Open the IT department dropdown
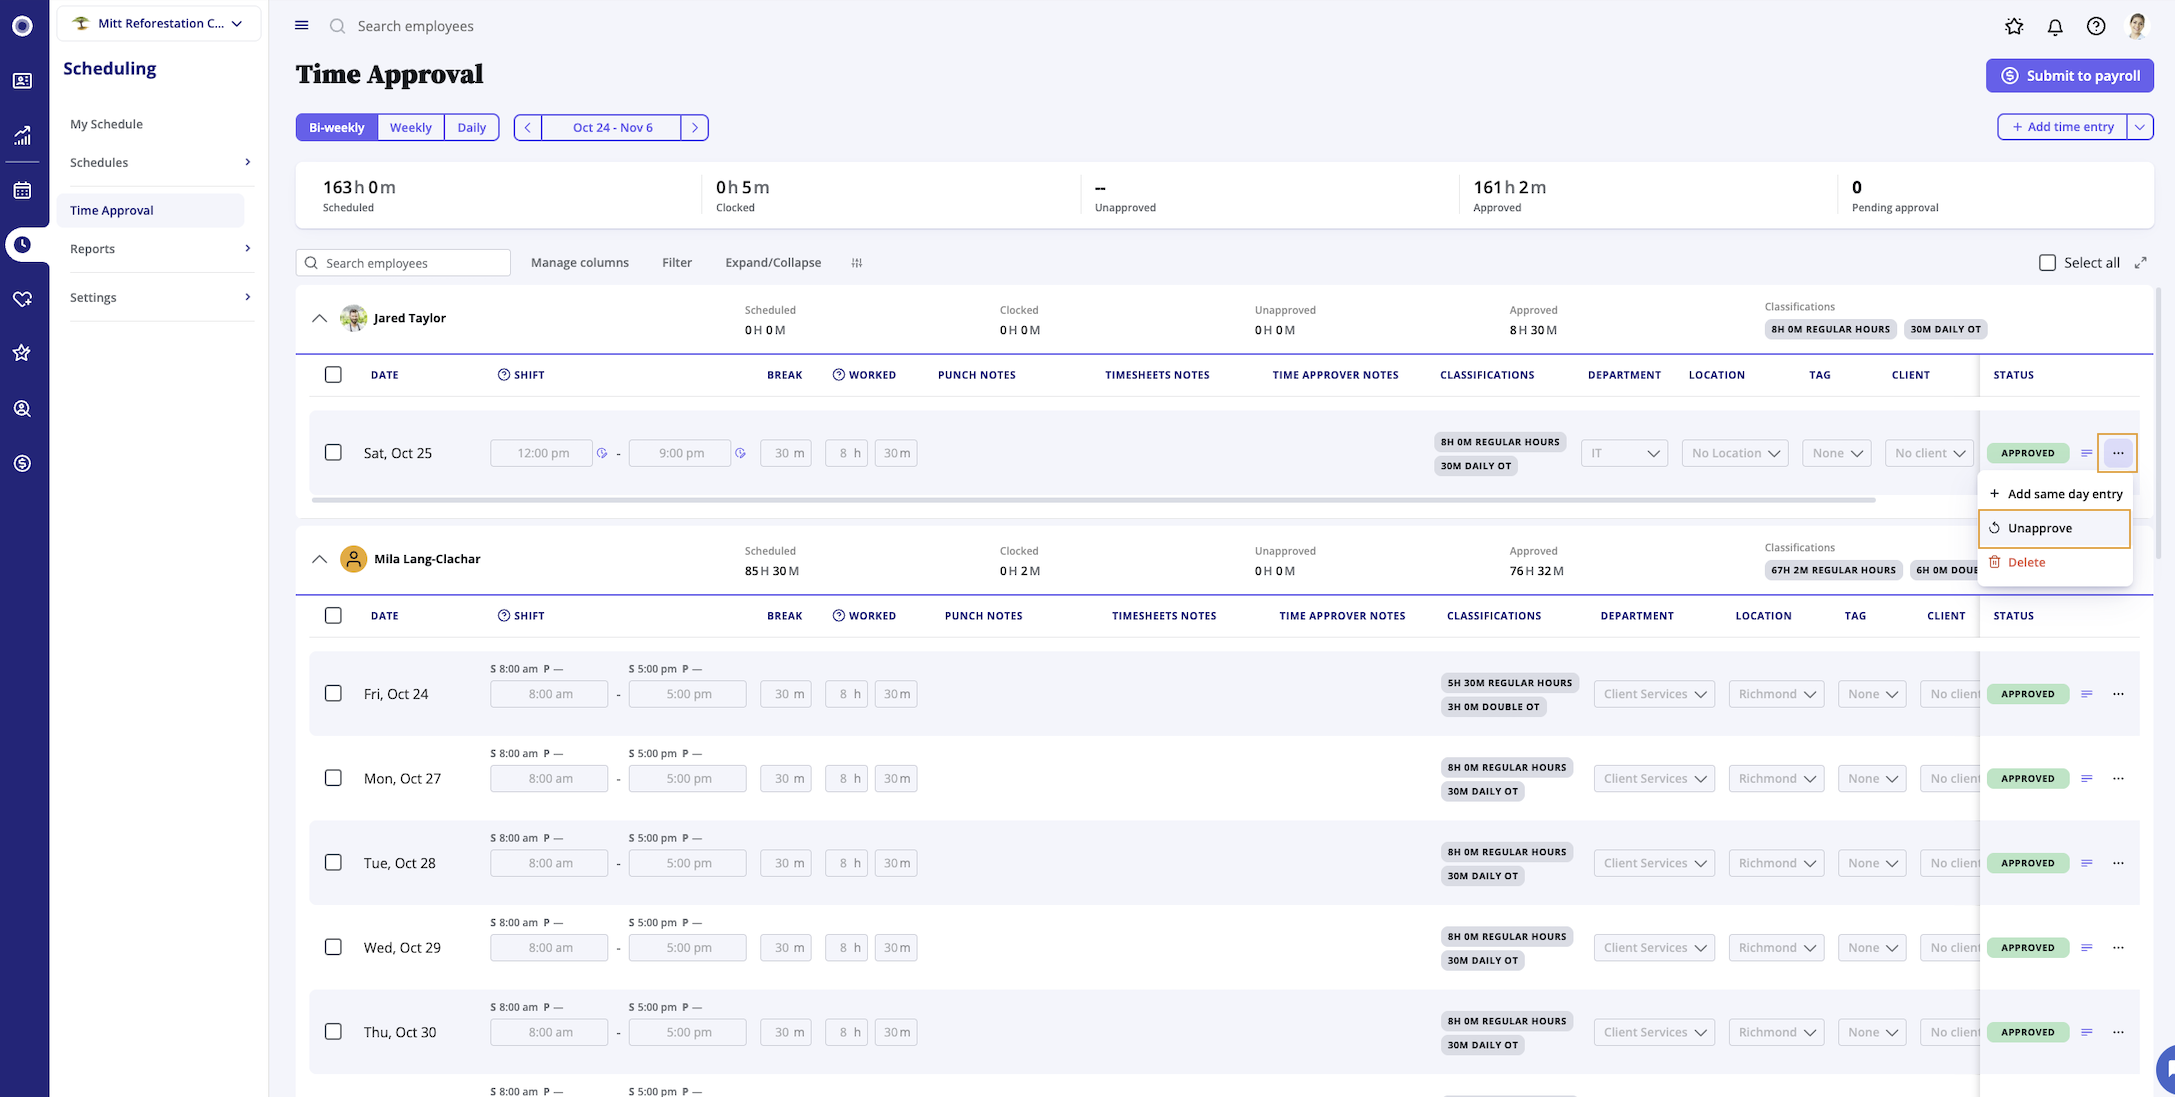Image resolution: width=2175 pixels, height=1097 pixels. click(x=1624, y=454)
